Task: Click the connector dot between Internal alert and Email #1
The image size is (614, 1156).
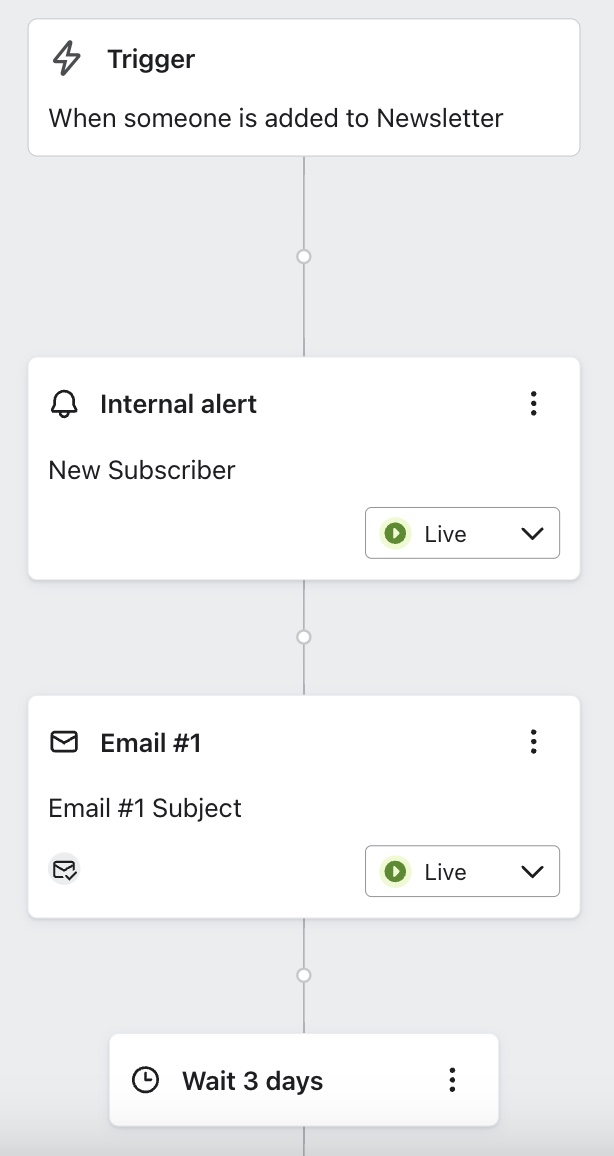Action: 303,636
